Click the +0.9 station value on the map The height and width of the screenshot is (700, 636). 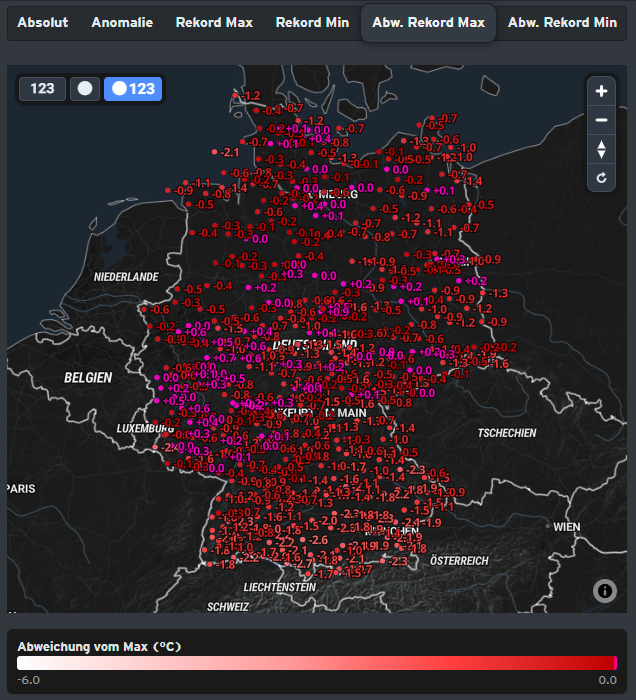[x=338, y=312]
